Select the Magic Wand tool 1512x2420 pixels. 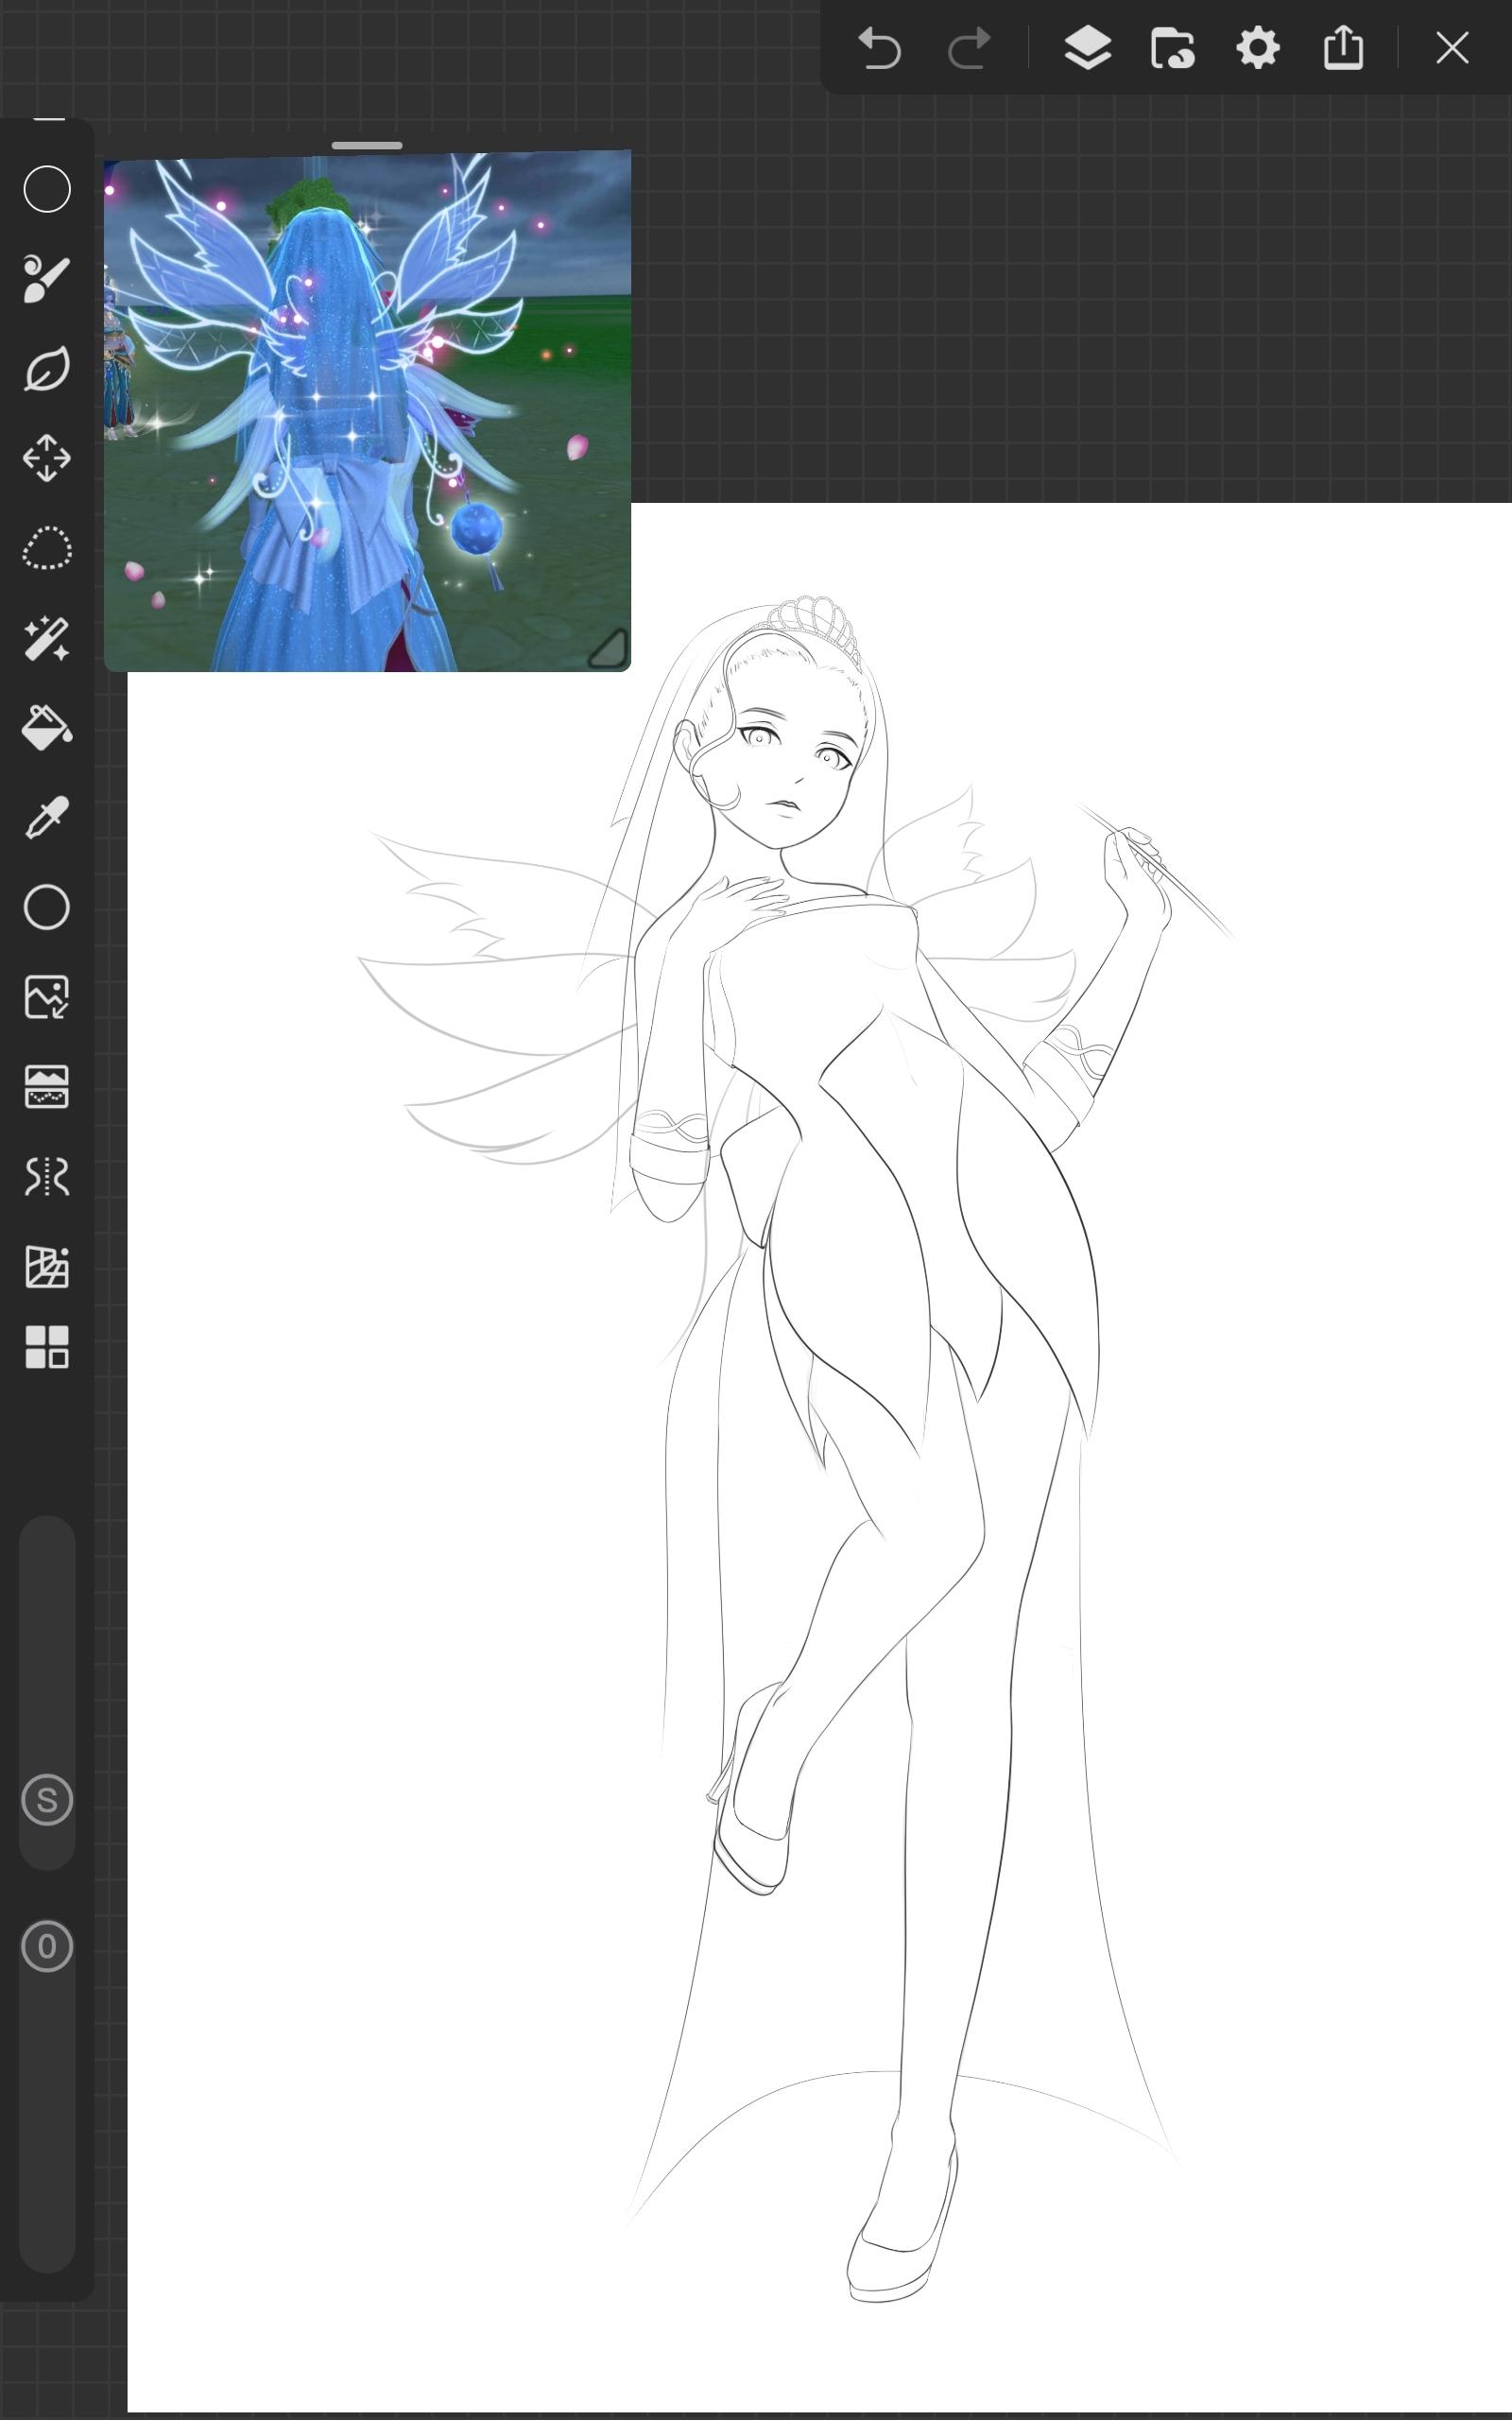[x=47, y=638]
